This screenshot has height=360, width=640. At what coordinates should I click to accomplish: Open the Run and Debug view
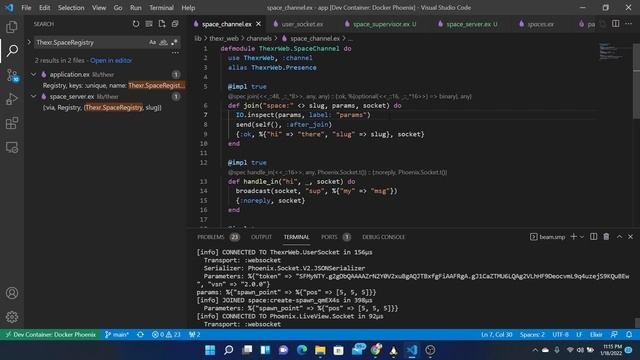pyautogui.click(x=12, y=99)
